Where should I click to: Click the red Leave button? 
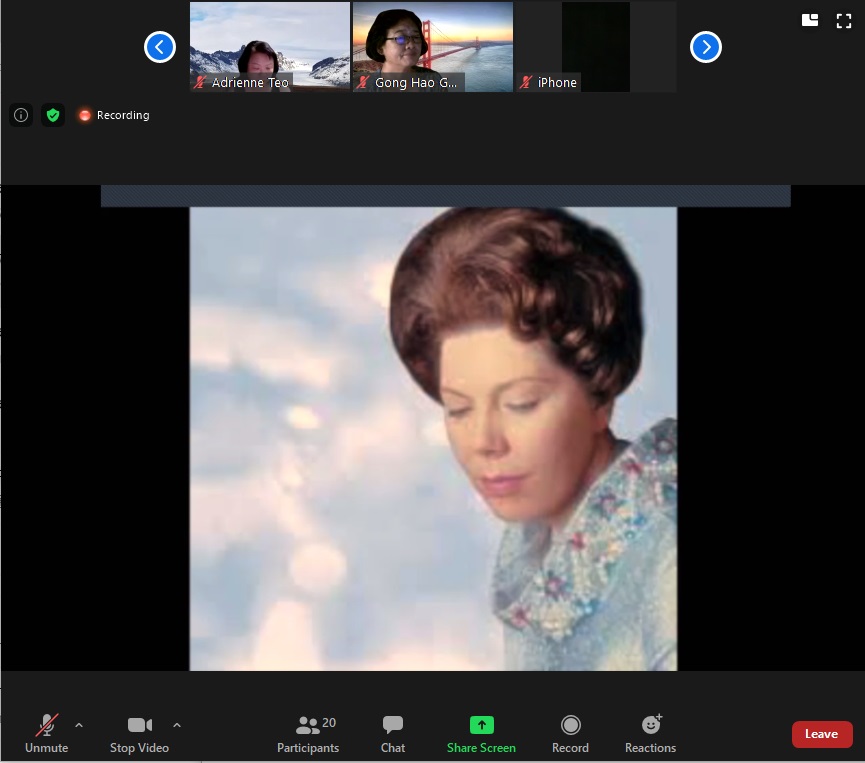tap(822, 734)
